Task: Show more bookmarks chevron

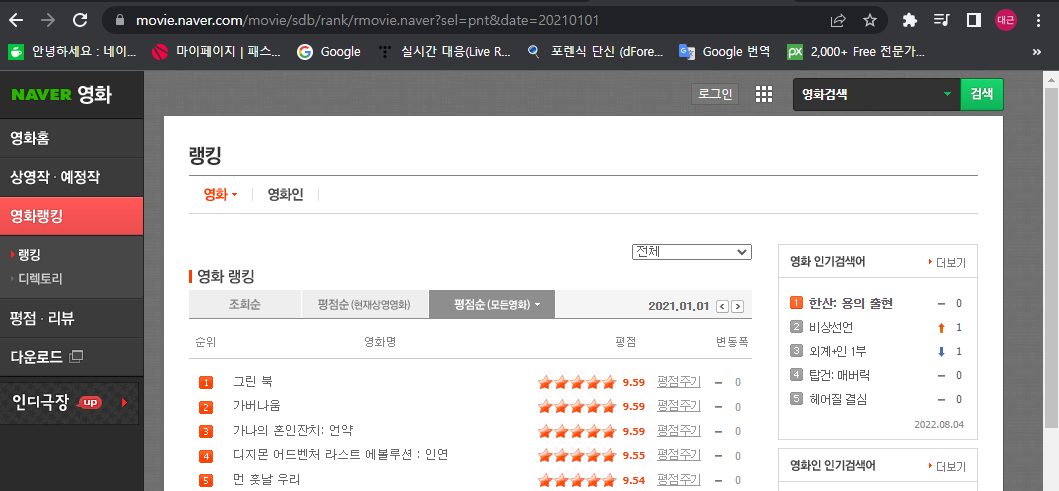Action: [1037, 51]
